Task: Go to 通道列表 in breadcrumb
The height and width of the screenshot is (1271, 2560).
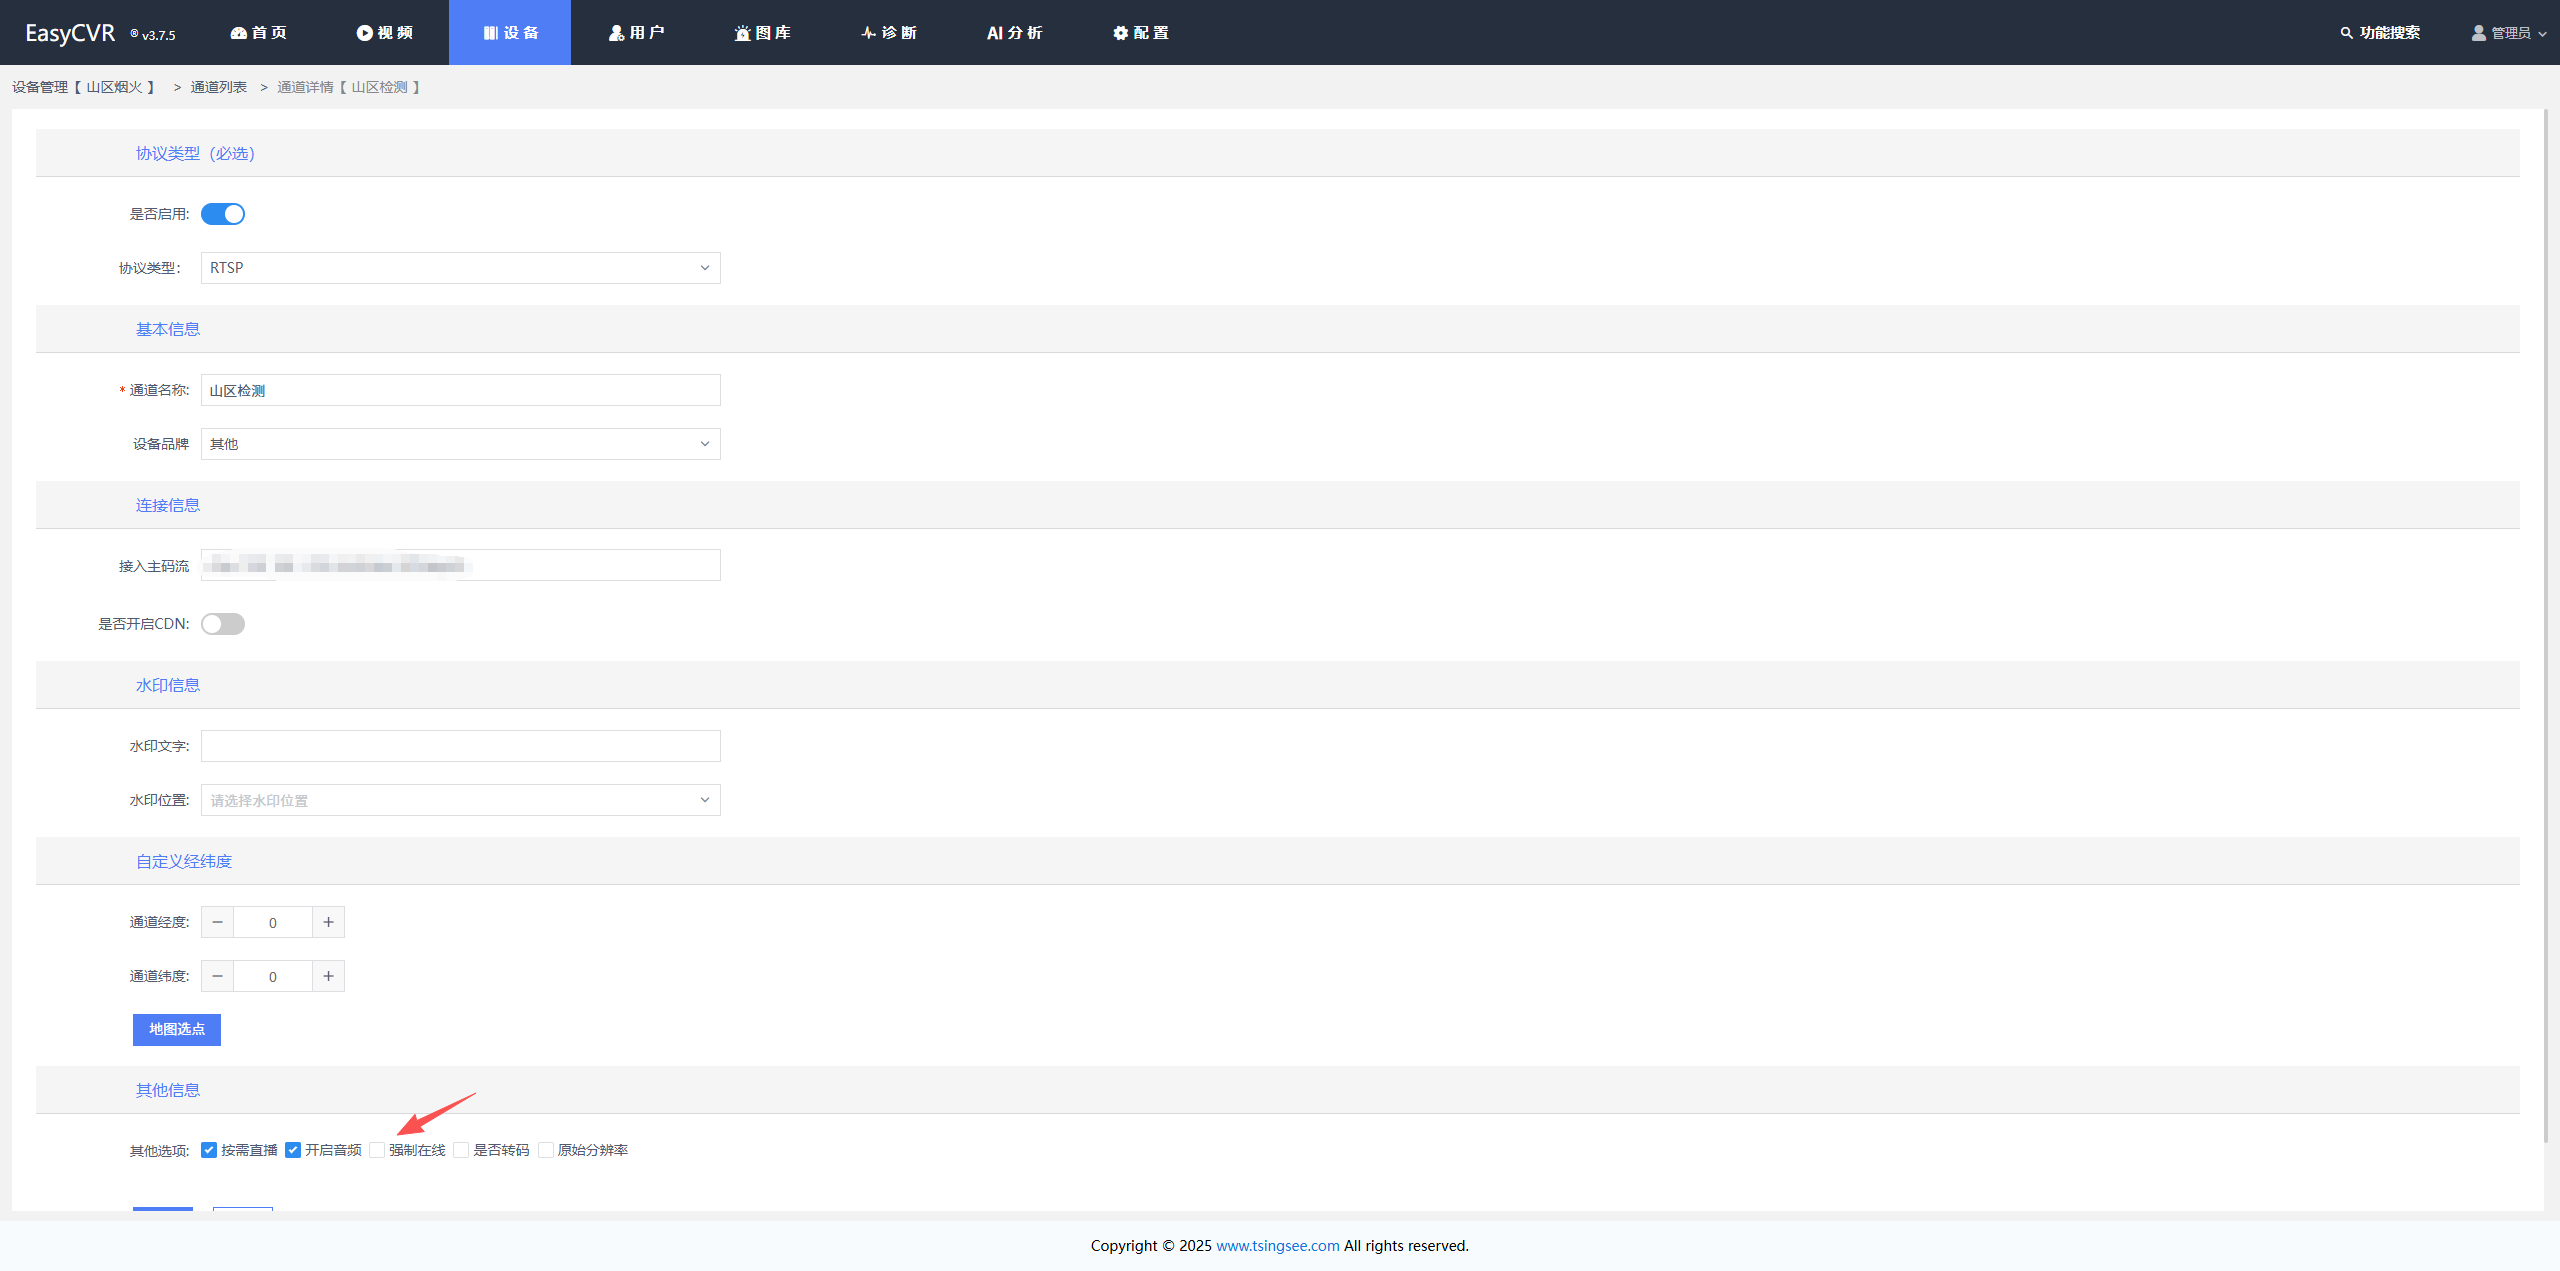Action: [218, 87]
